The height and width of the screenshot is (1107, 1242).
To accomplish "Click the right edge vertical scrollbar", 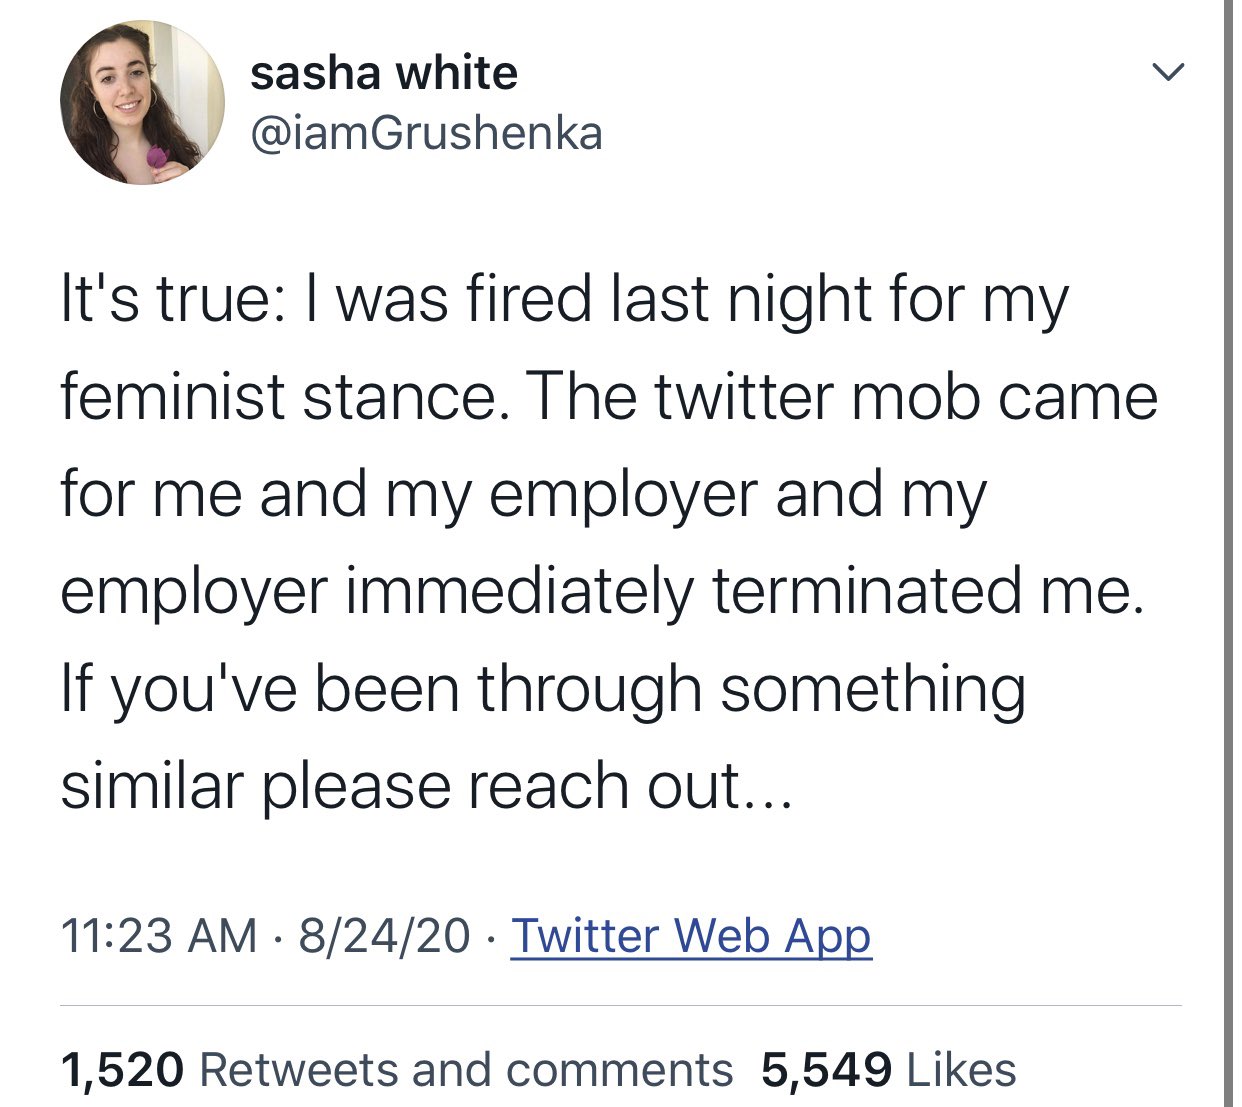I will (x=1229, y=550).
